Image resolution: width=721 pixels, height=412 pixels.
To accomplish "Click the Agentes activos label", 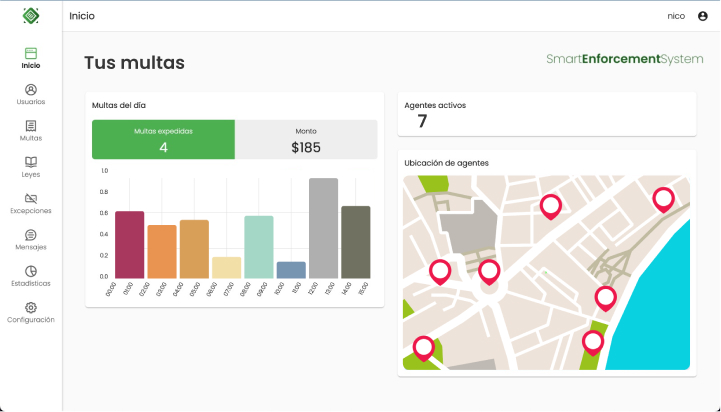I will click(435, 105).
